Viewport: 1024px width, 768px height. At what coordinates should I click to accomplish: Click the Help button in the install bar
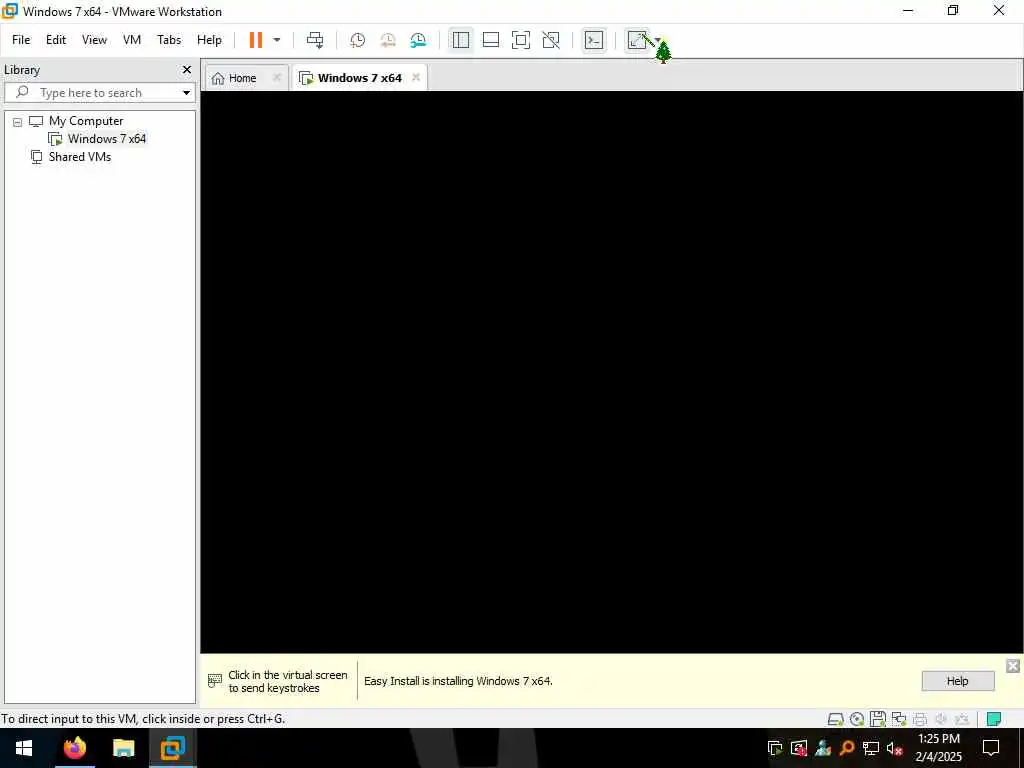pos(957,680)
